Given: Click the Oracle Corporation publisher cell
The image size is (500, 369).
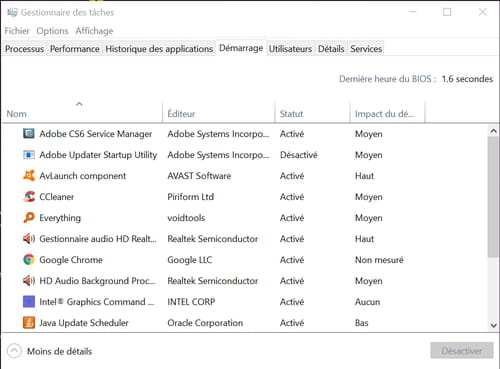Looking at the screenshot, I should pos(205,323).
